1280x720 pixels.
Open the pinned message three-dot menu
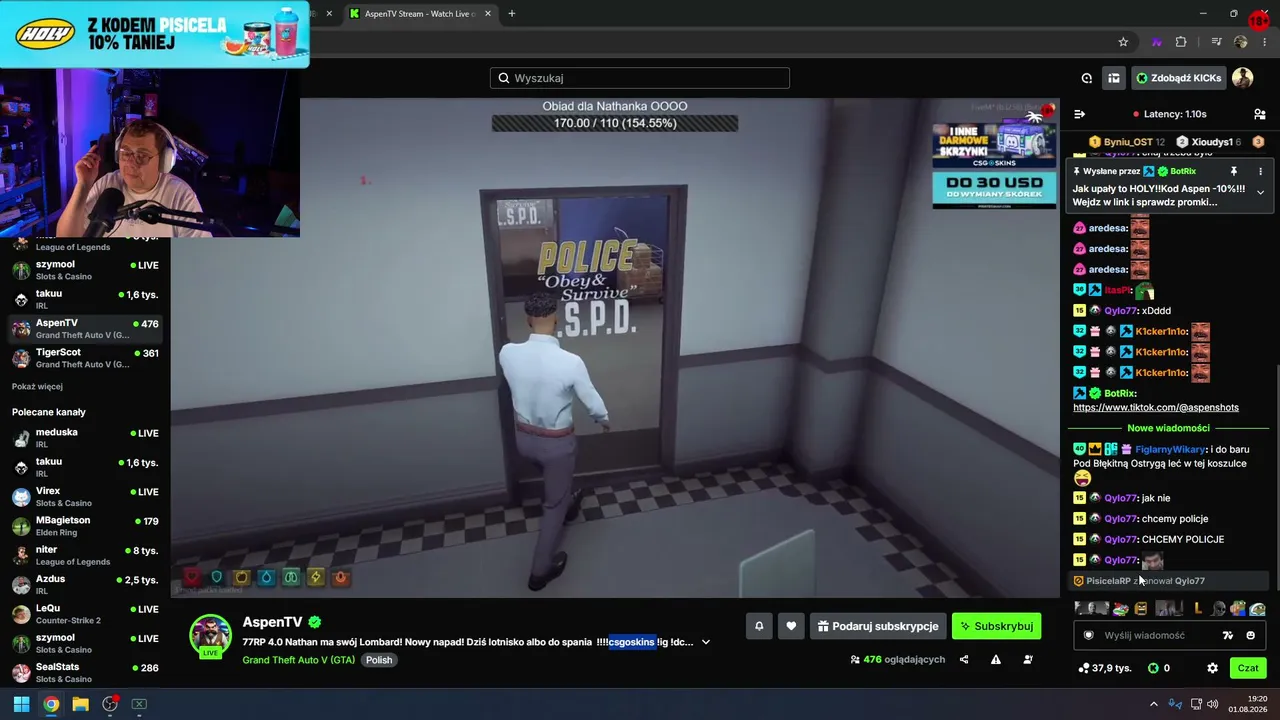coord(1260,171)
